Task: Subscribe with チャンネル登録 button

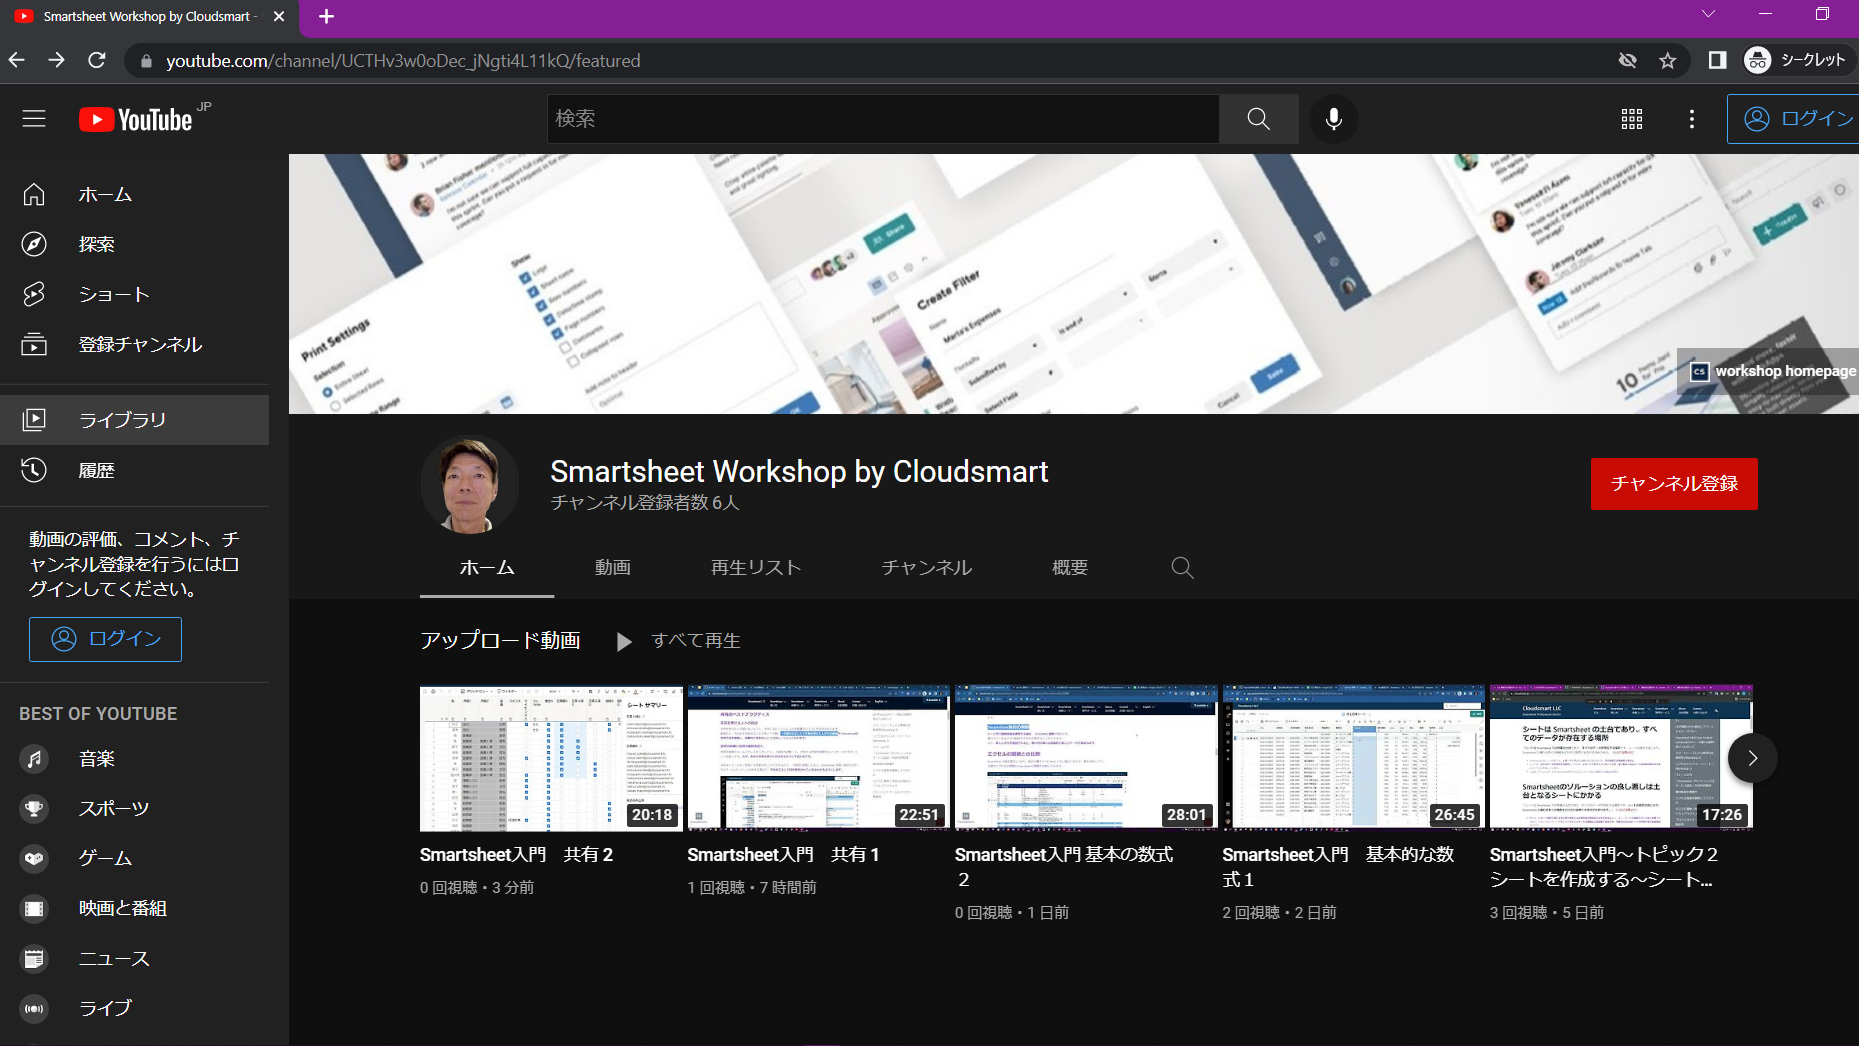Action: tap(1674, 484)
